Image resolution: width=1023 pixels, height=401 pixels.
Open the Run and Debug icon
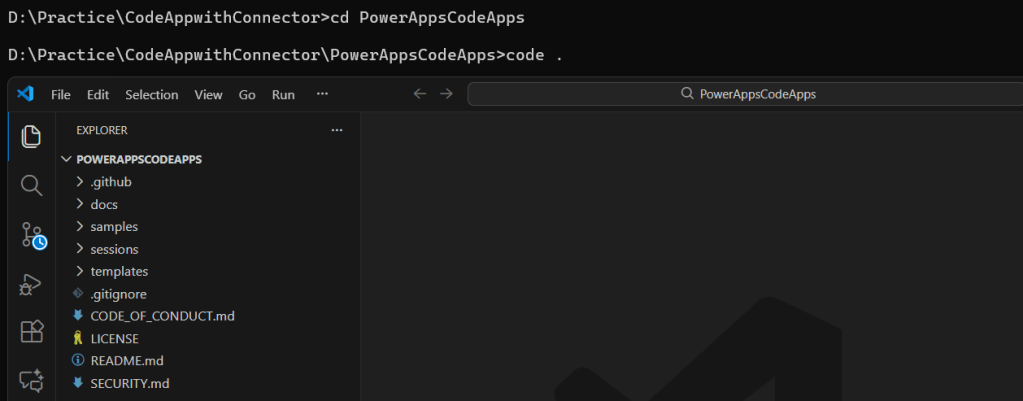tap(31, 284)
